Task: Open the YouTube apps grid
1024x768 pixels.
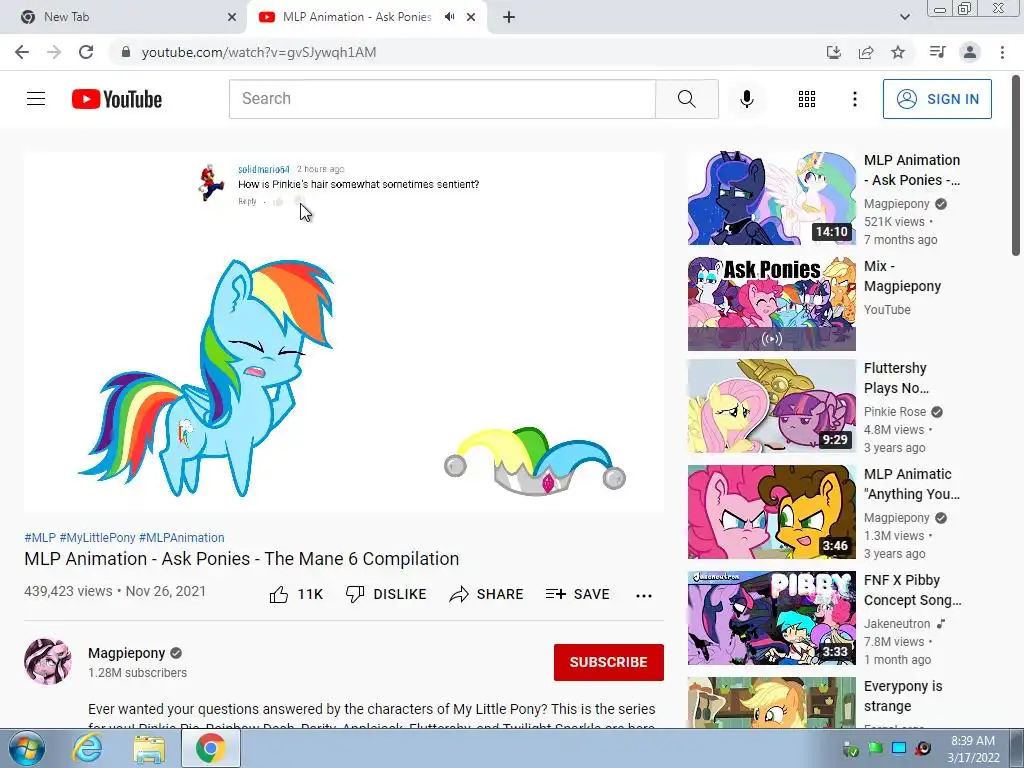Action: pos(807,99)
